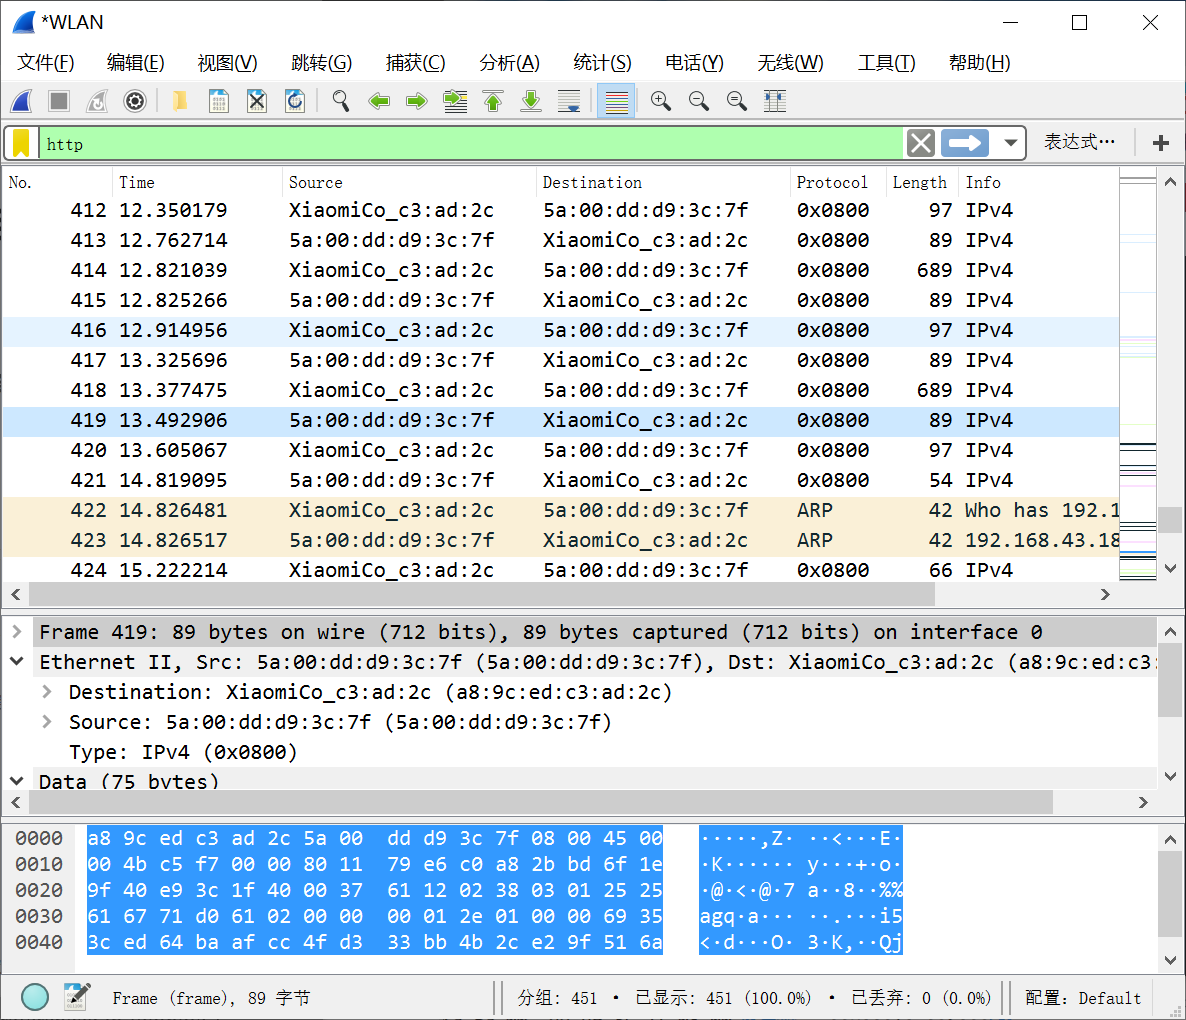Screen dimensions: 1186x1020
Task: Open the 无线(W) menu
Action: pos(790,63)
